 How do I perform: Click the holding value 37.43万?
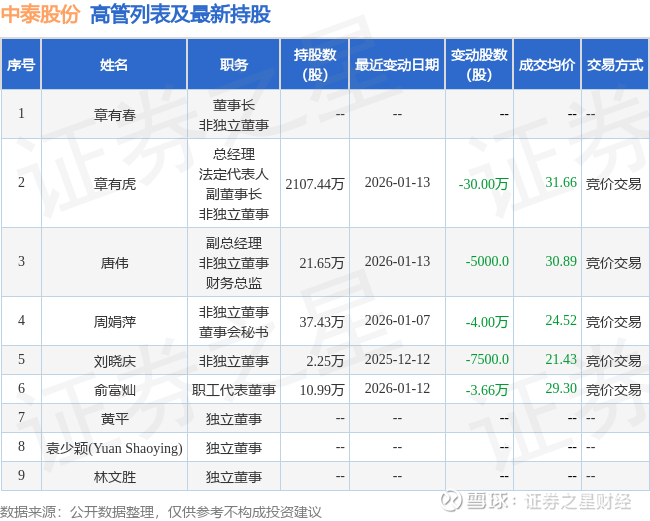tap(322, 322)
